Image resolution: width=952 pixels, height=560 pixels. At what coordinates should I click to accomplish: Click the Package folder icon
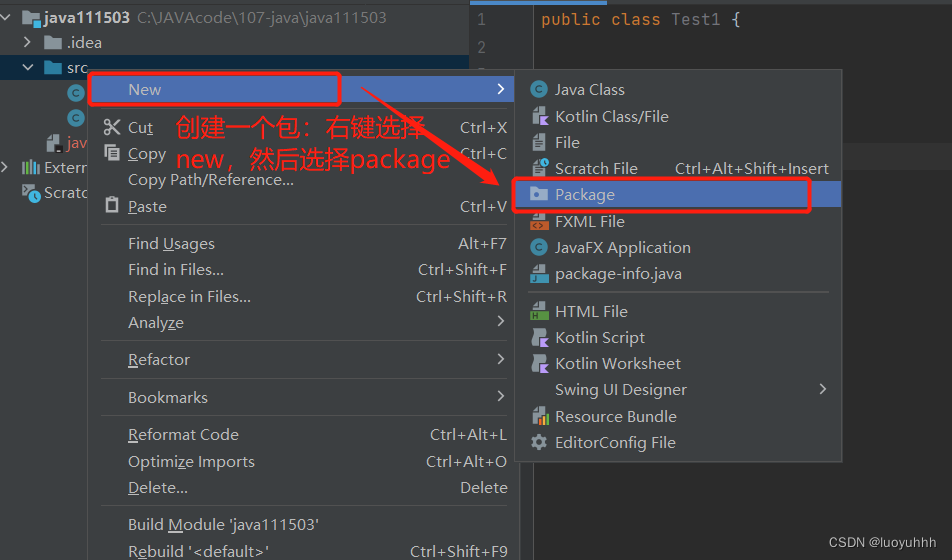[539, 194]
